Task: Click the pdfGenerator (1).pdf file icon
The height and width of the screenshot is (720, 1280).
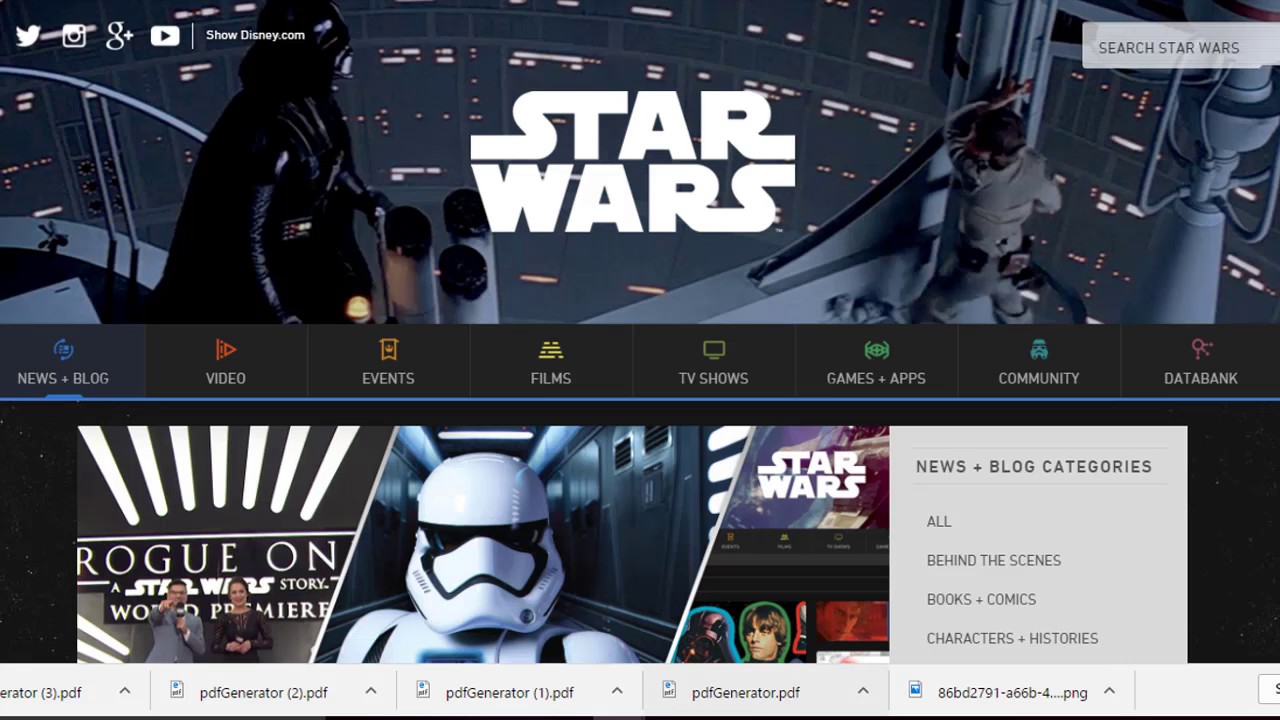Action: (424, 691)
